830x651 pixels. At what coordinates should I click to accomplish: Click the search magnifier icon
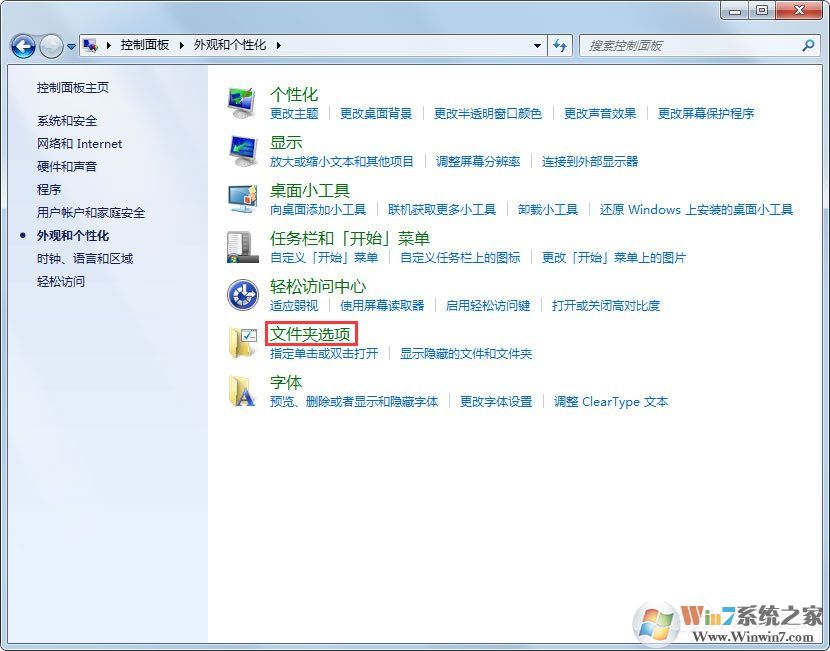(x=807, y=45)
